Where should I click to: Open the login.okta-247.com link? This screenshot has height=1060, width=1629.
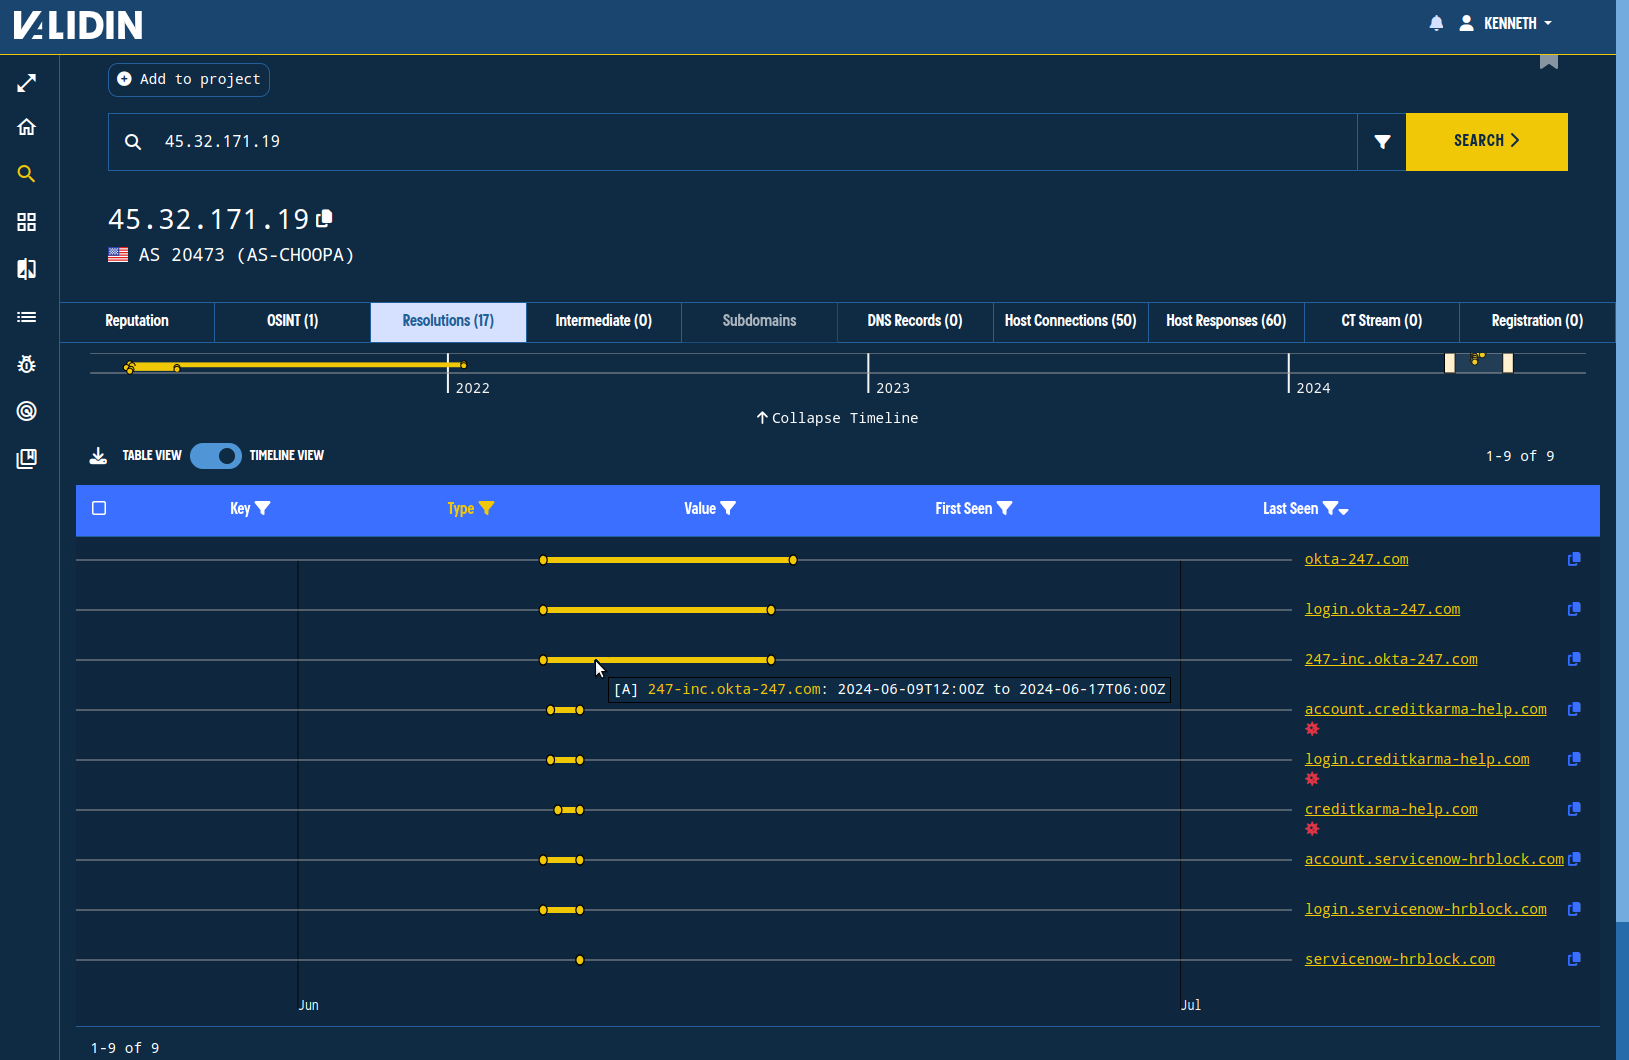(1382, 609)
